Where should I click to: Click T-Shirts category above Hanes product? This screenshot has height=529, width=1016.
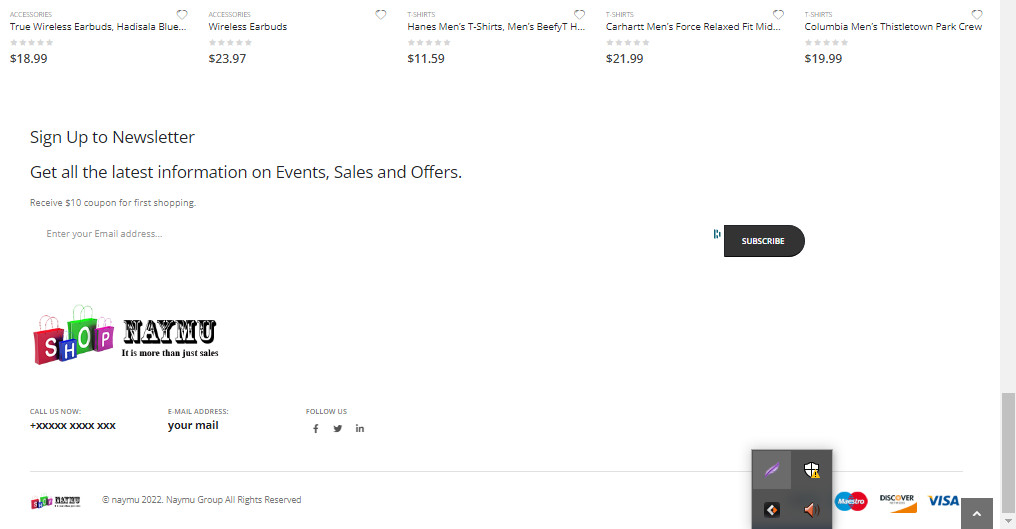[421, 14]
